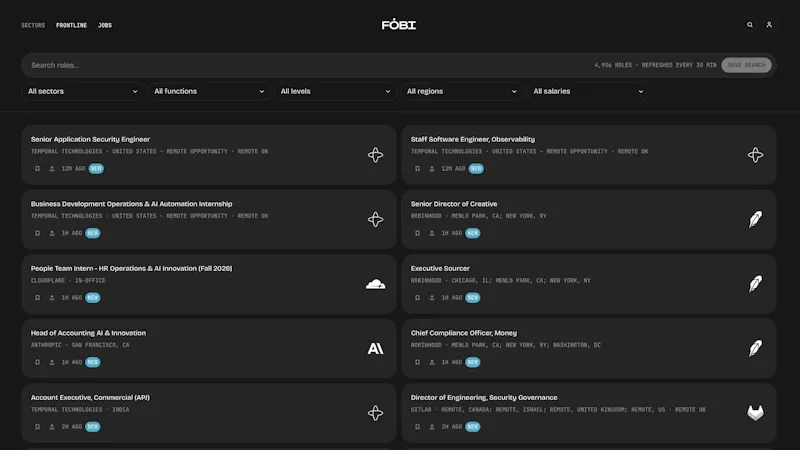Open Head of Accounting AI & Innovation title
This screenshot has width=800, height=450.
88,333
